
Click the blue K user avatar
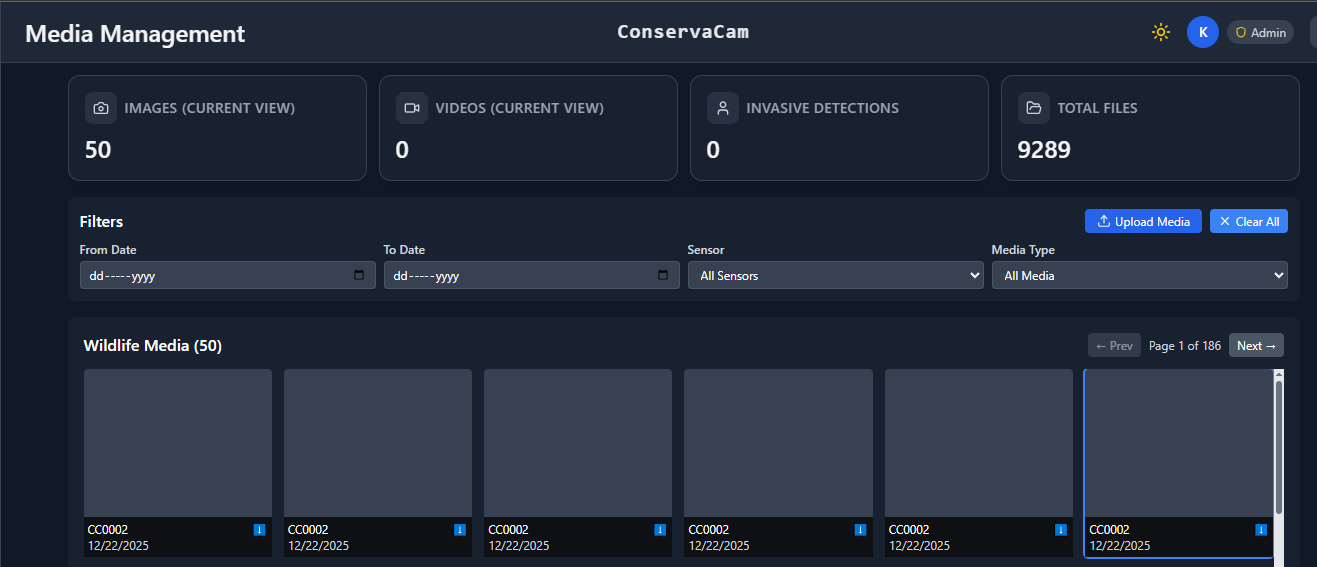click(1202, 32)
